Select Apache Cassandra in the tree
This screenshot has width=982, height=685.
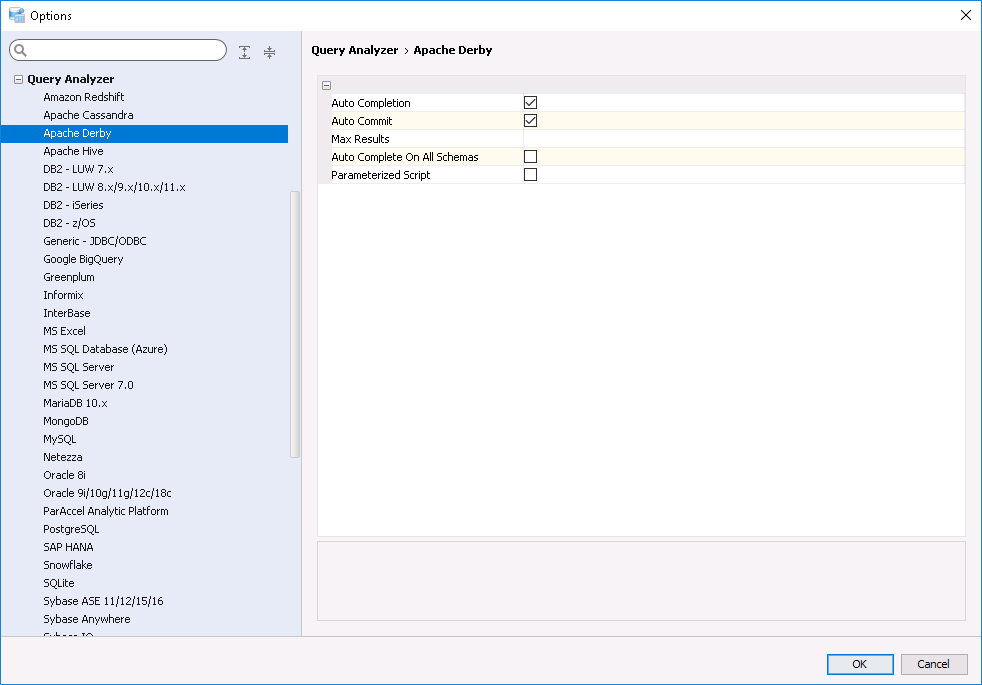click(x=88, y=115)
